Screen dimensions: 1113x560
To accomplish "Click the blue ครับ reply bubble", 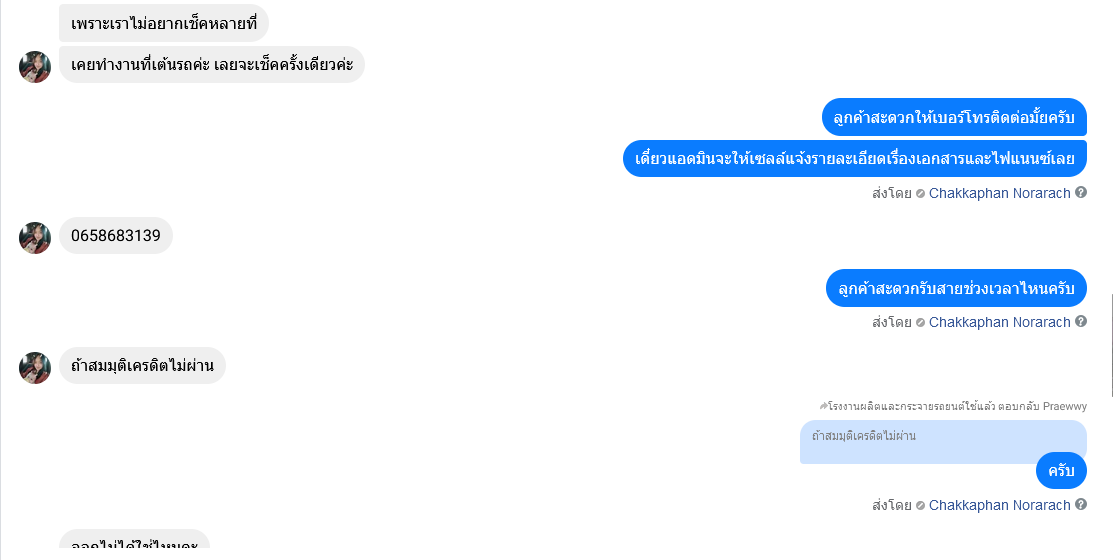I will (1061, 471).
